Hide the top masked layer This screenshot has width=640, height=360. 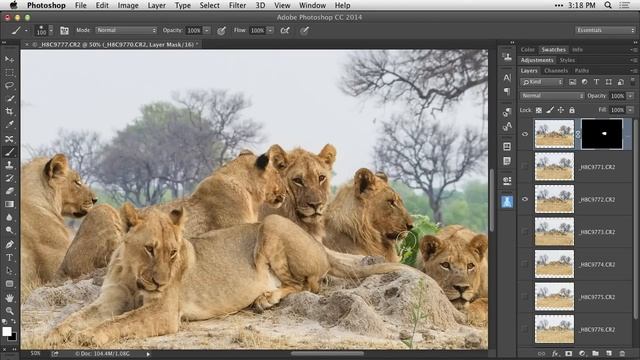[525, 134]
